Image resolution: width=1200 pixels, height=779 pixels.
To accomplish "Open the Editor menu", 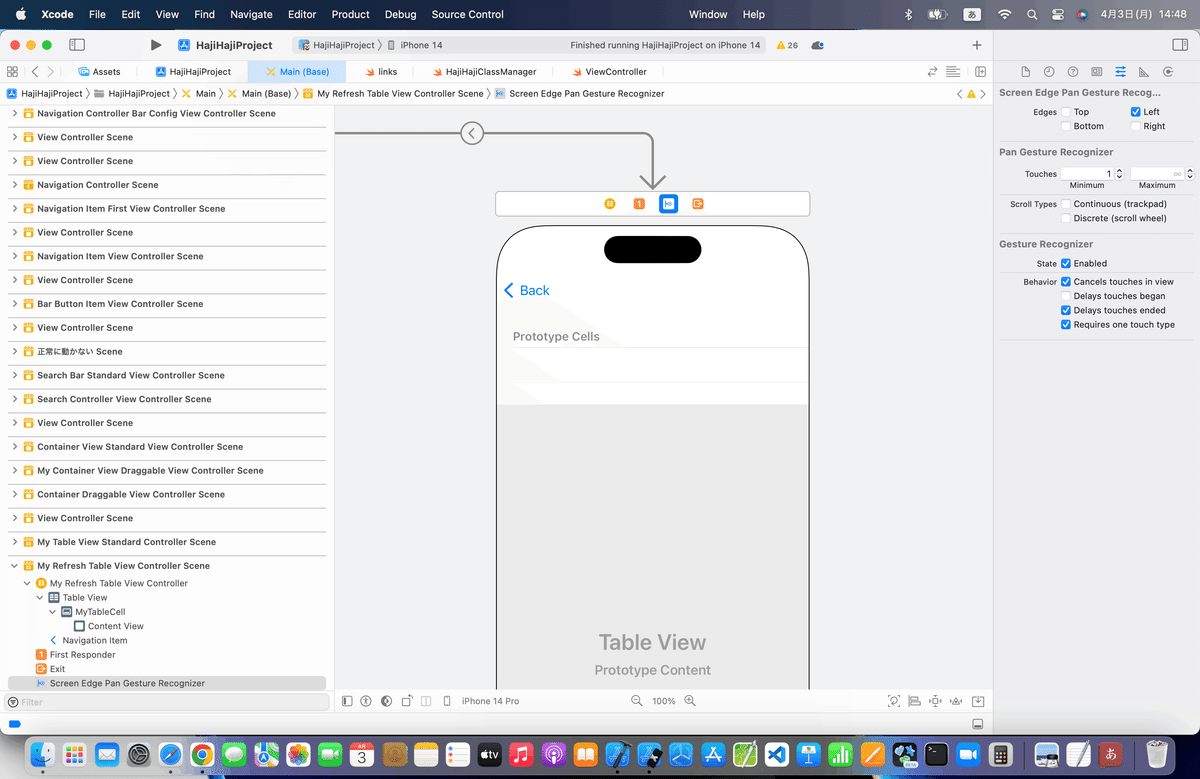I will pyautogui.click(x=302, y=14).
